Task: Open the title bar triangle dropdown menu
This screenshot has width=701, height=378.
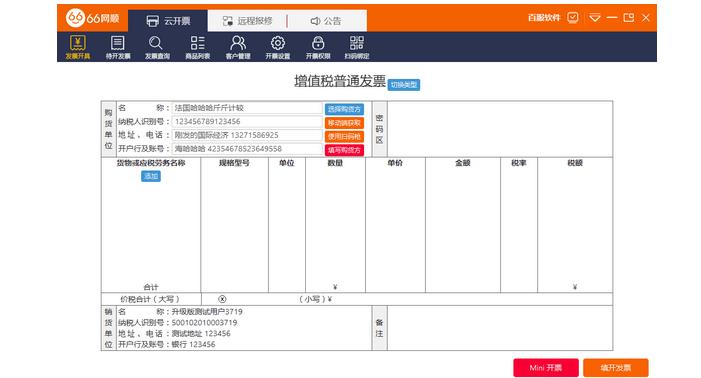Action: (x=595, y=17)
